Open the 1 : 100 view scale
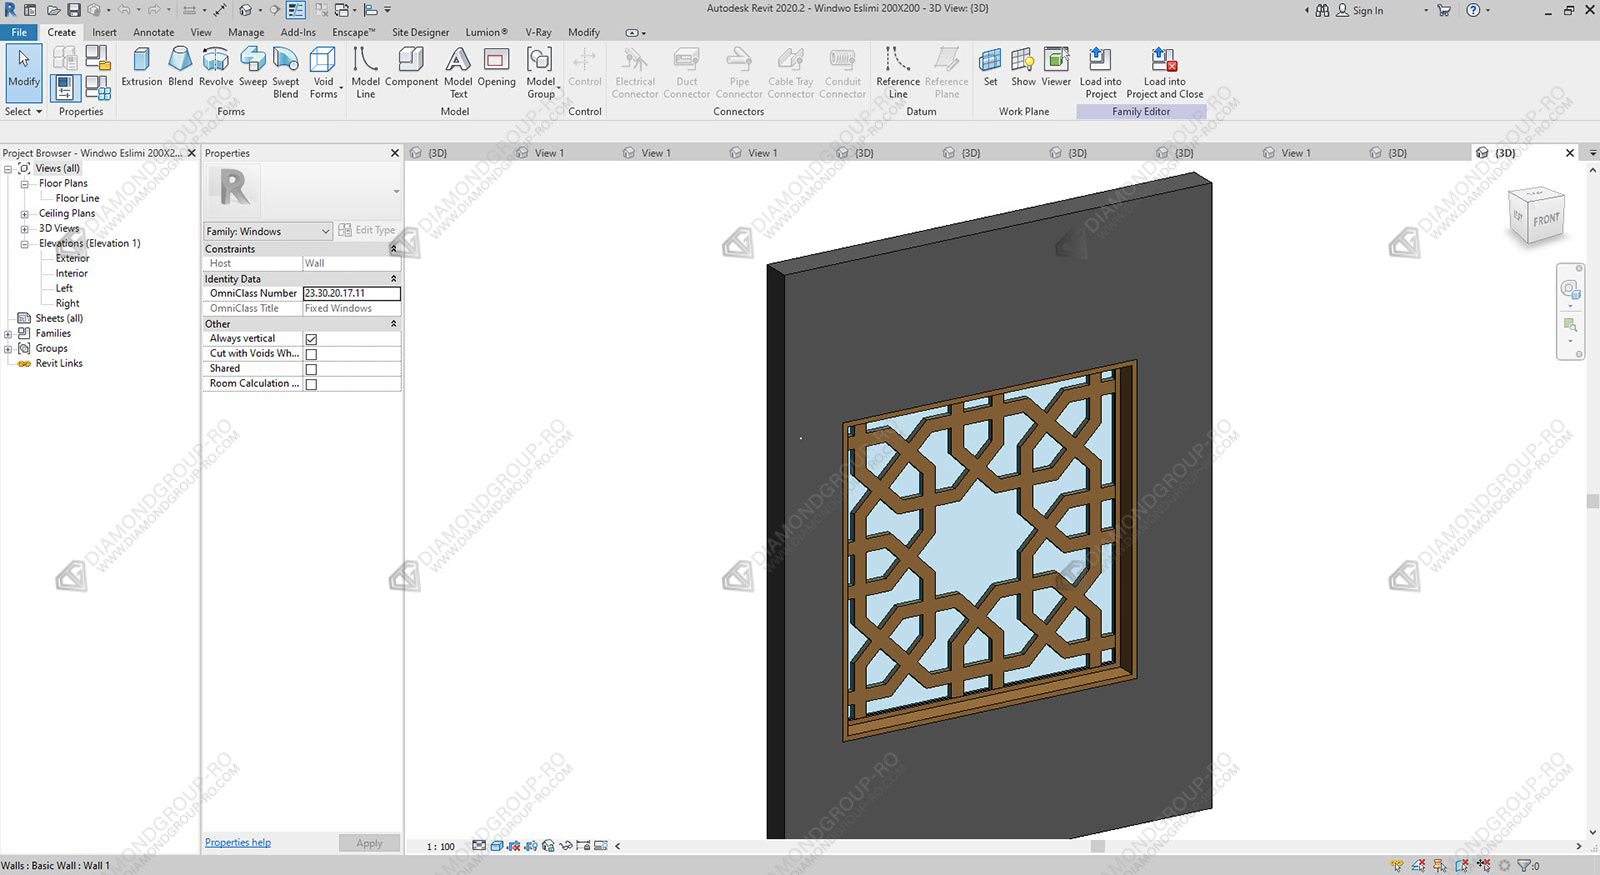1600x875 pixels. [440, 846]
